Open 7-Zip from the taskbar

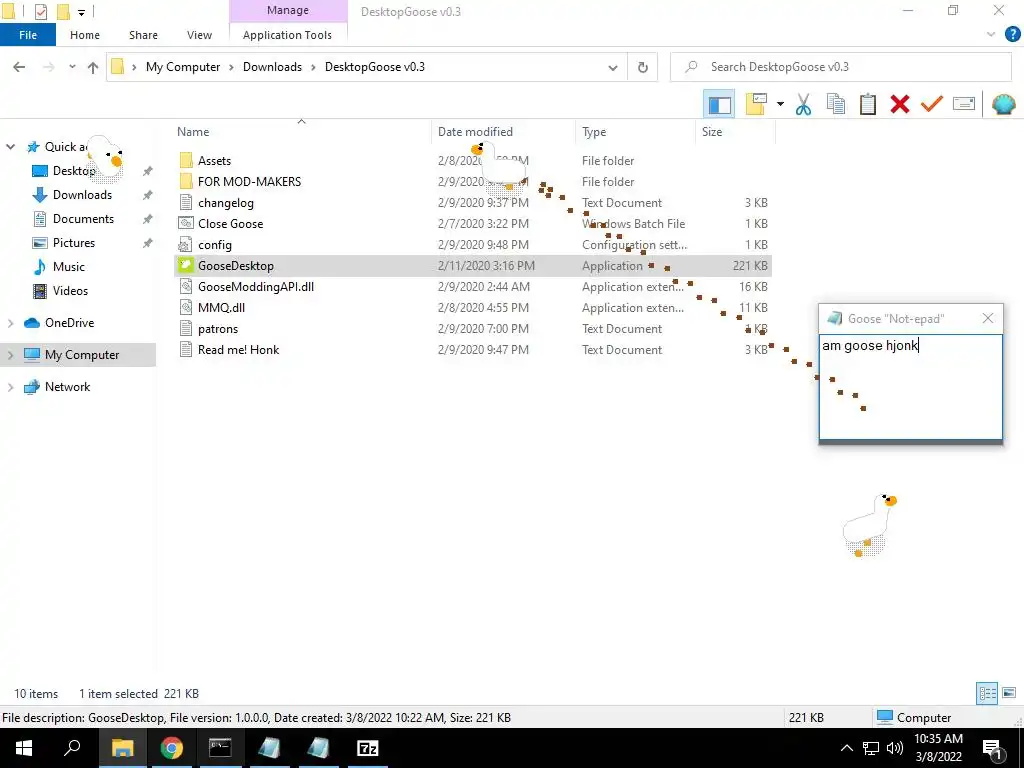(x=368, y=748)
